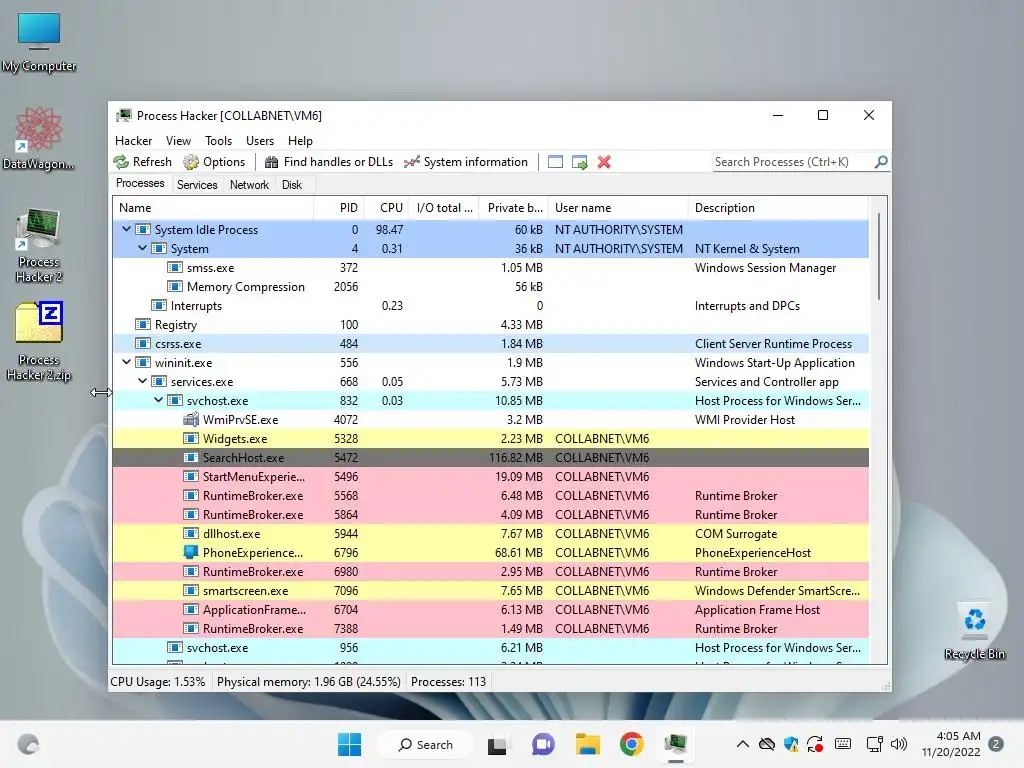Click the Refresh toolbar icon
Image resolution: width=1024 pixels, height=768 pixels.
click(121, 162)
